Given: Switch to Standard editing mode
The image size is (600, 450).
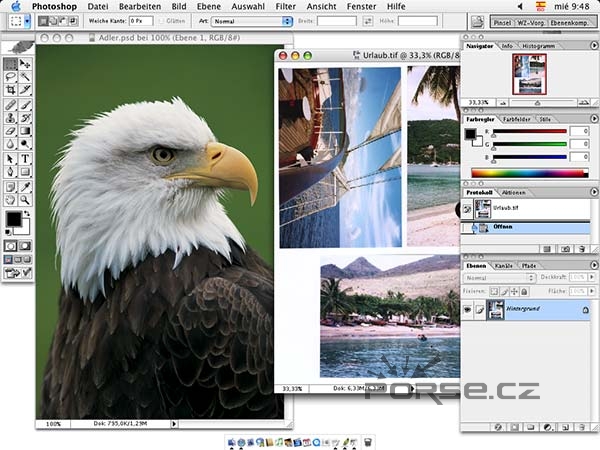Looking at the screenshot, I should 10,246.
